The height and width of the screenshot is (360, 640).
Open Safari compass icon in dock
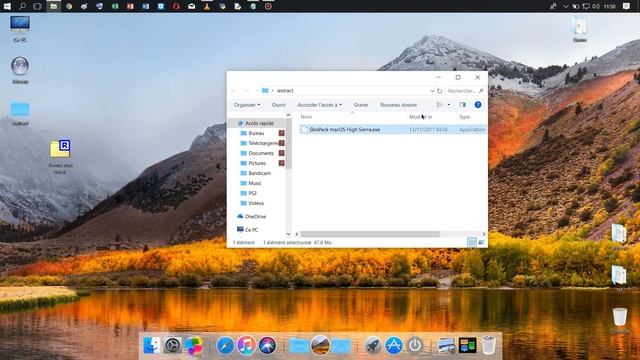(x=225, y=345)
